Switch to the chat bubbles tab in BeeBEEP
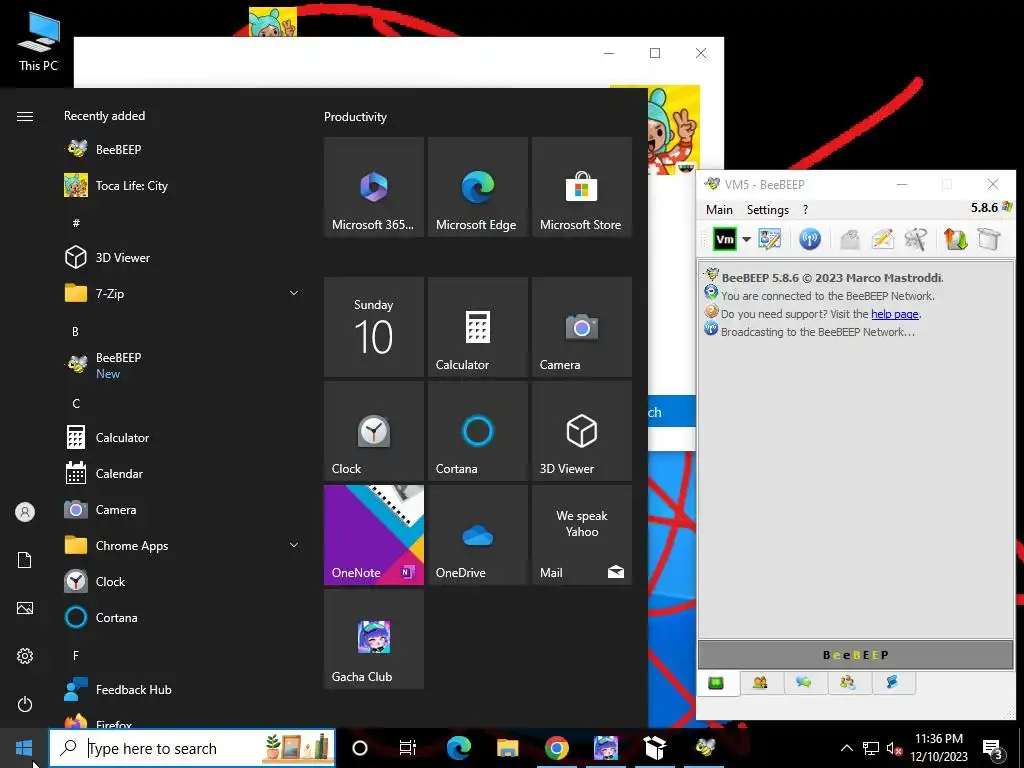The width and height of the screenshot is (1024, 768). 804,683
